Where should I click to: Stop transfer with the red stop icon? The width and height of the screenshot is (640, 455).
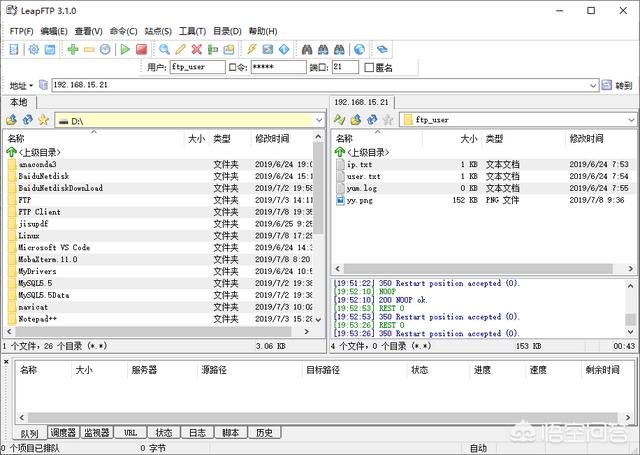(x=141, y=49)
